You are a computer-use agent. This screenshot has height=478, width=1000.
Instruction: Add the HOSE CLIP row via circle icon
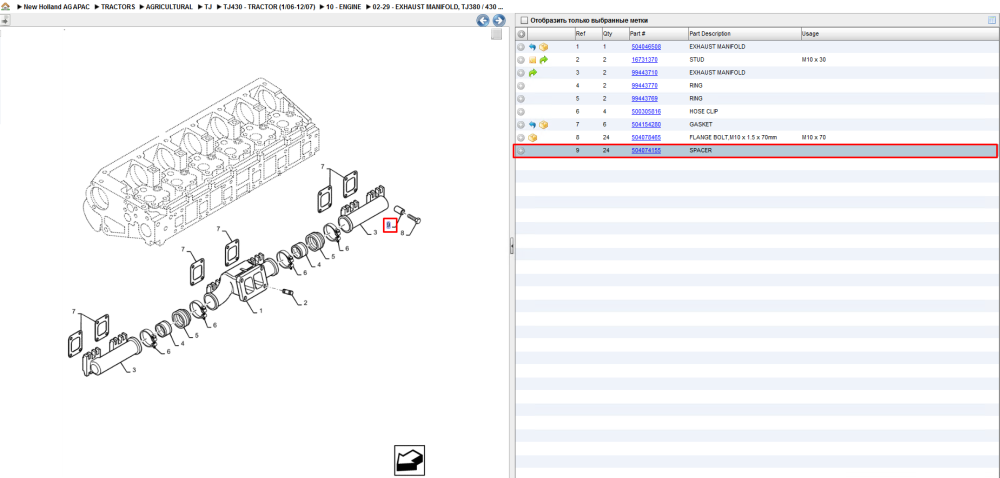(x=521, y=112)
